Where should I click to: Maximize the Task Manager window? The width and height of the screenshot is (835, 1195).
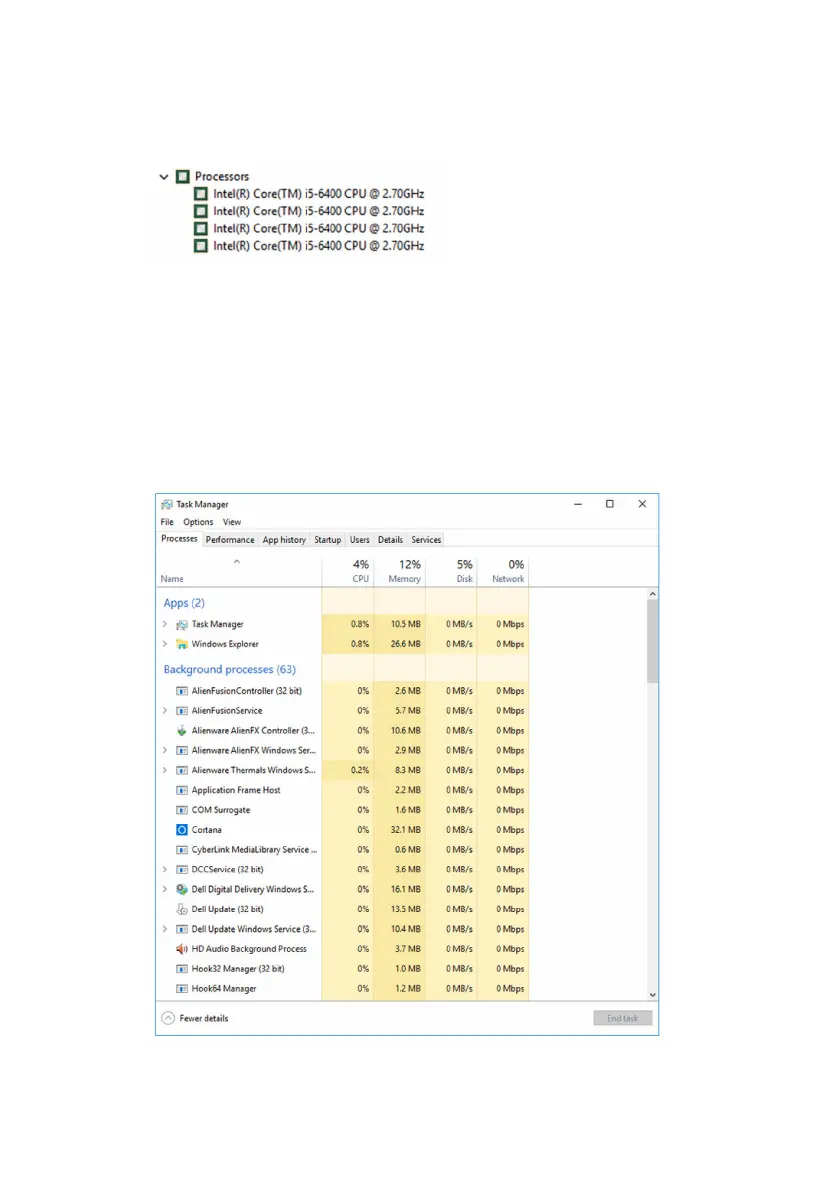(609, 504)
